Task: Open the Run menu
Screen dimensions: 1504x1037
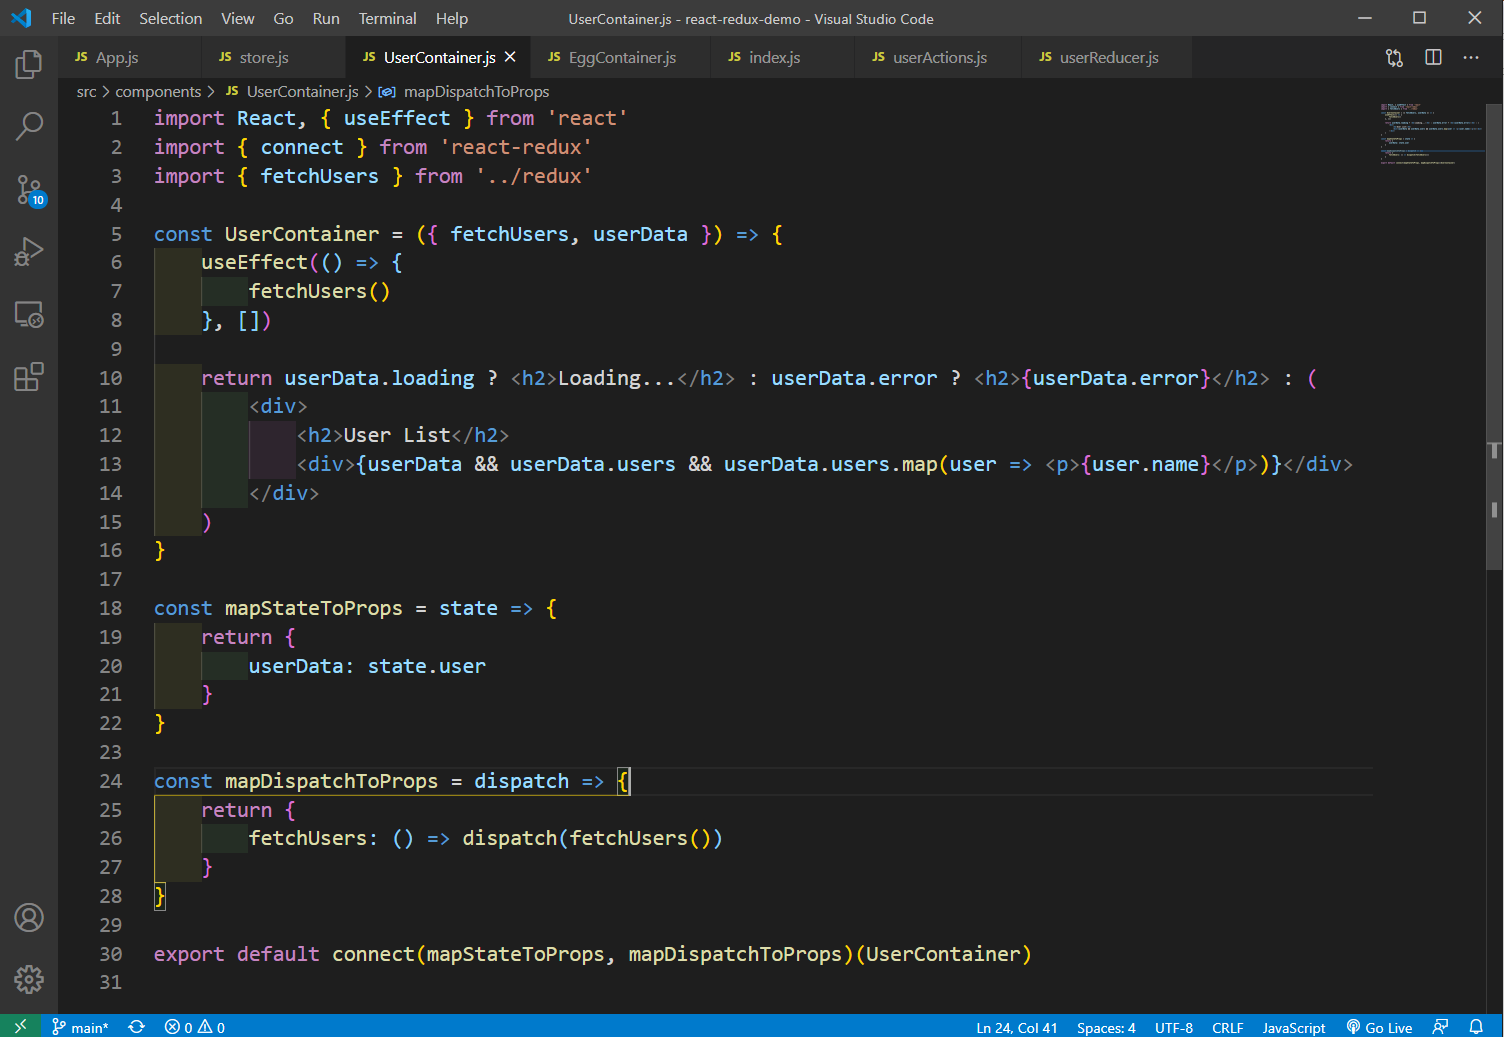Action: (326, 18)
